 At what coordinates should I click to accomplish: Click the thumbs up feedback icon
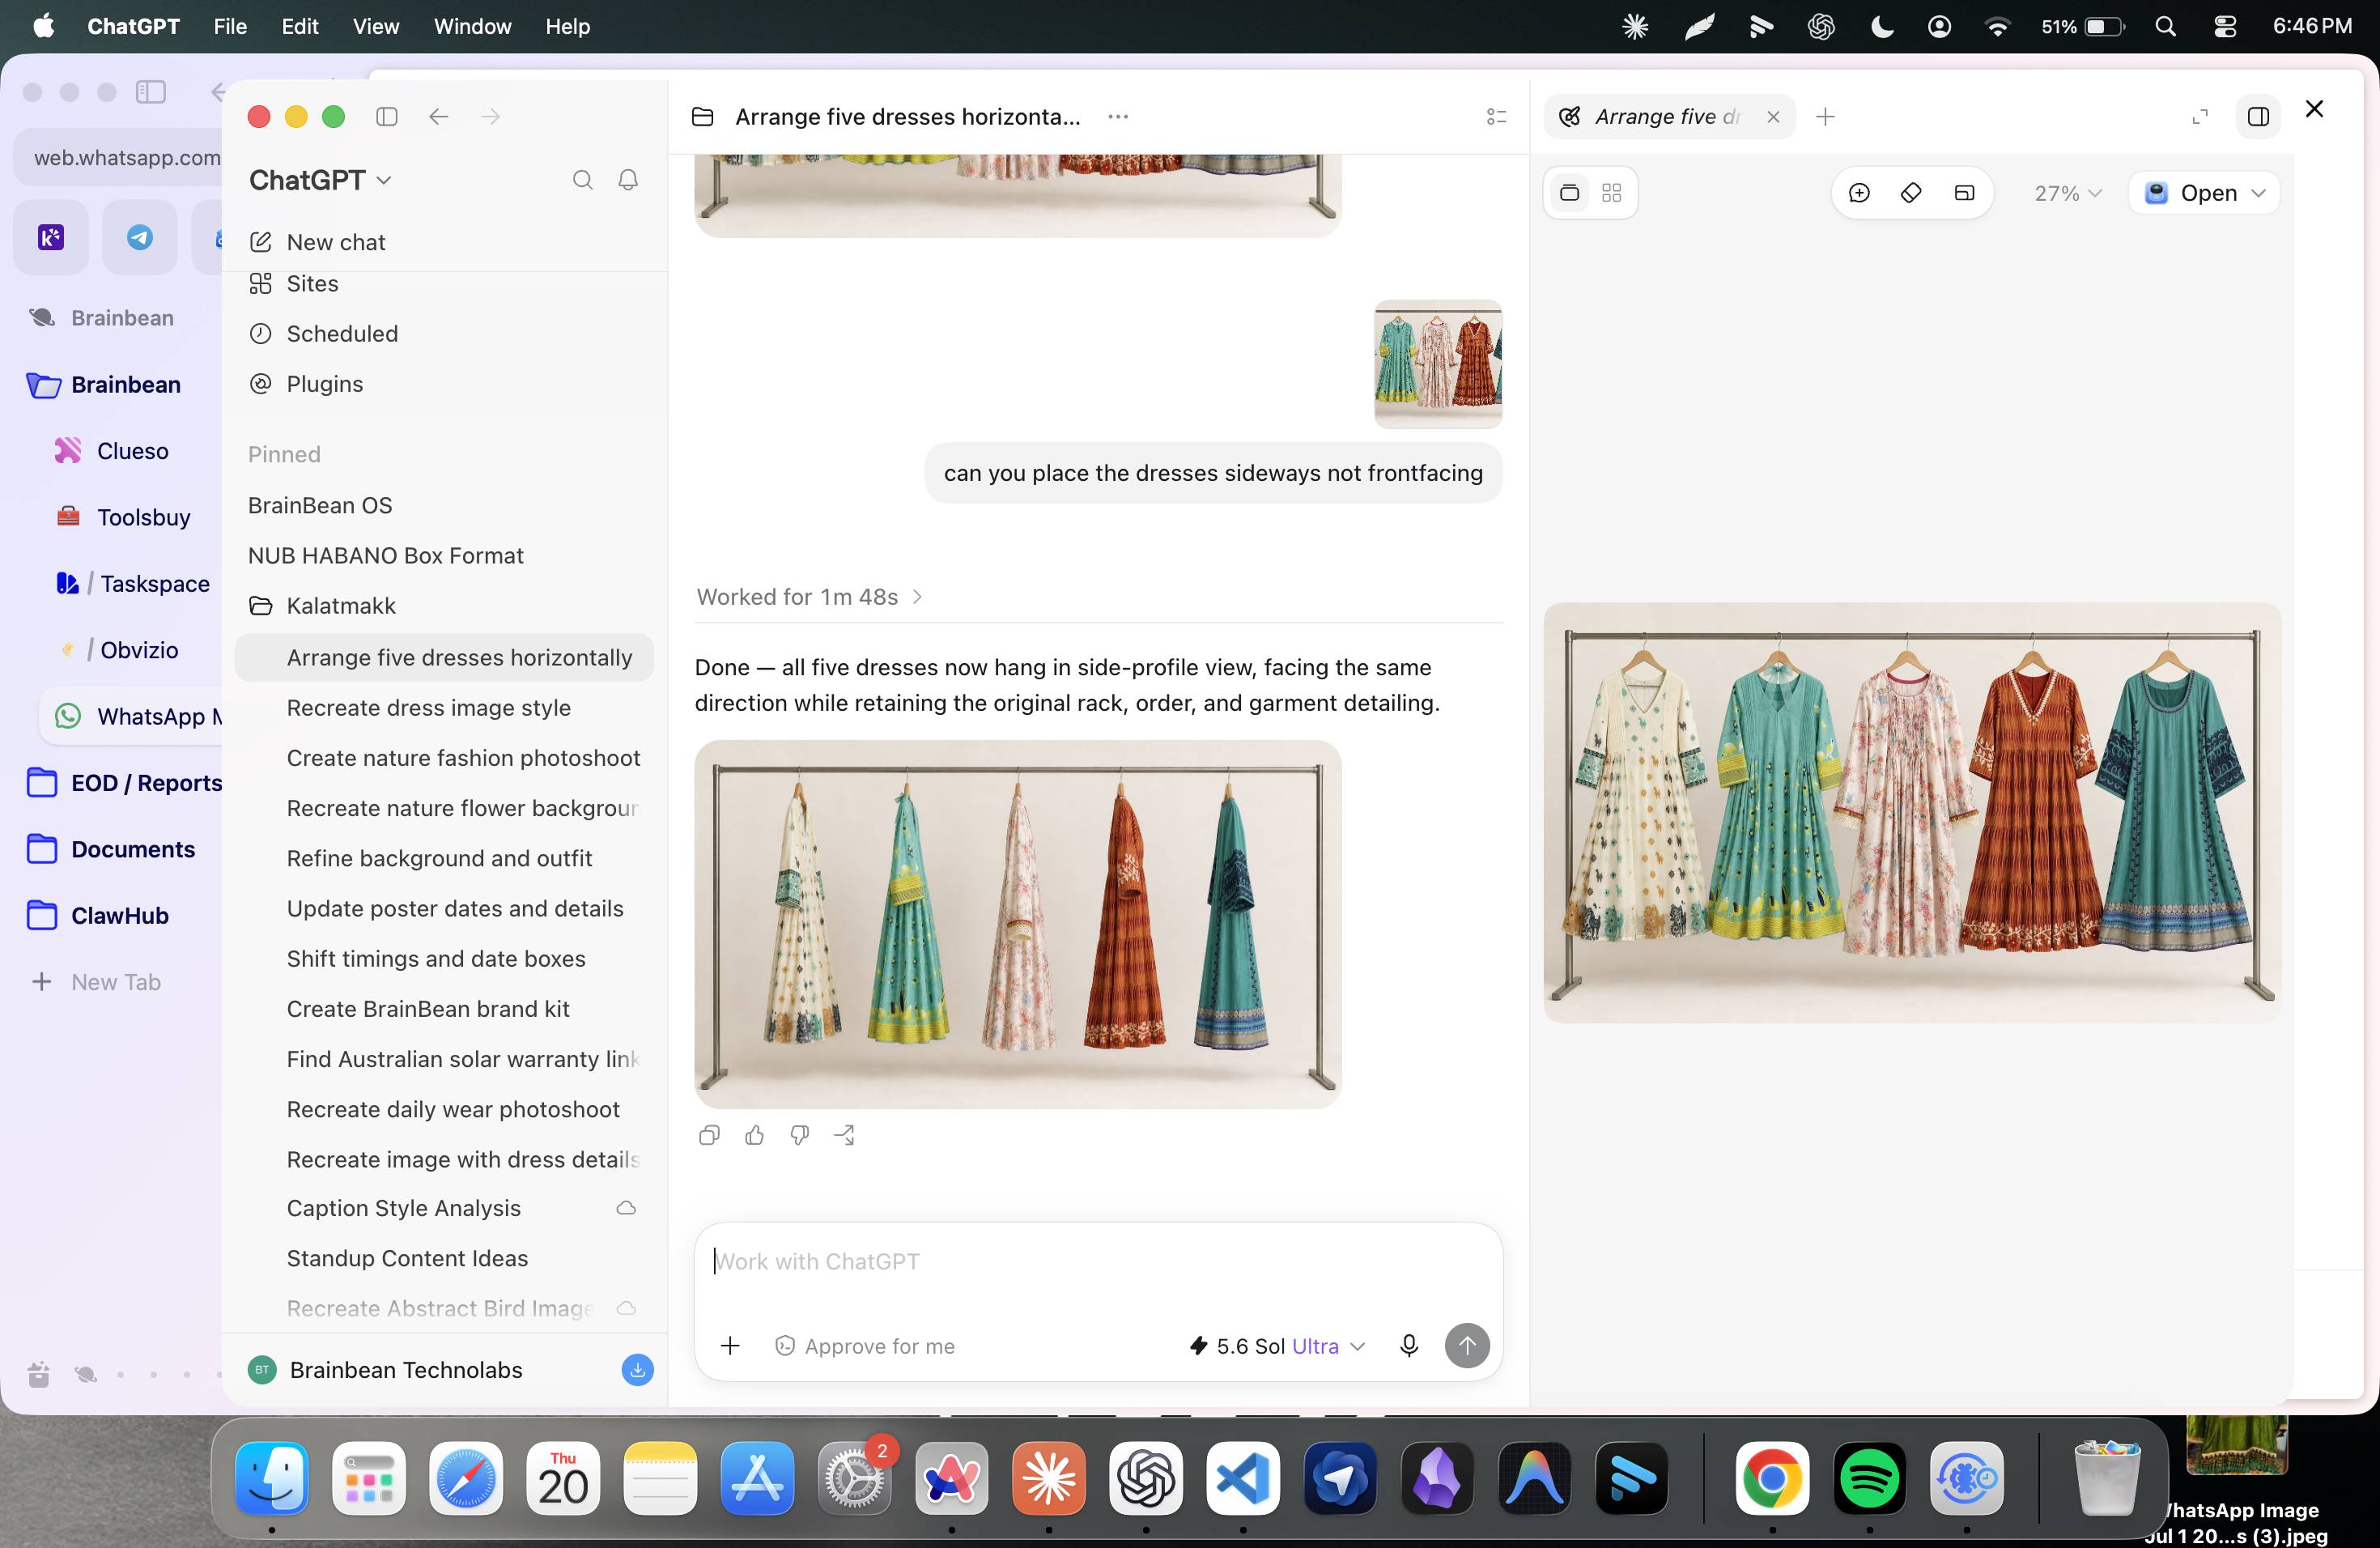click(755, 1135)
